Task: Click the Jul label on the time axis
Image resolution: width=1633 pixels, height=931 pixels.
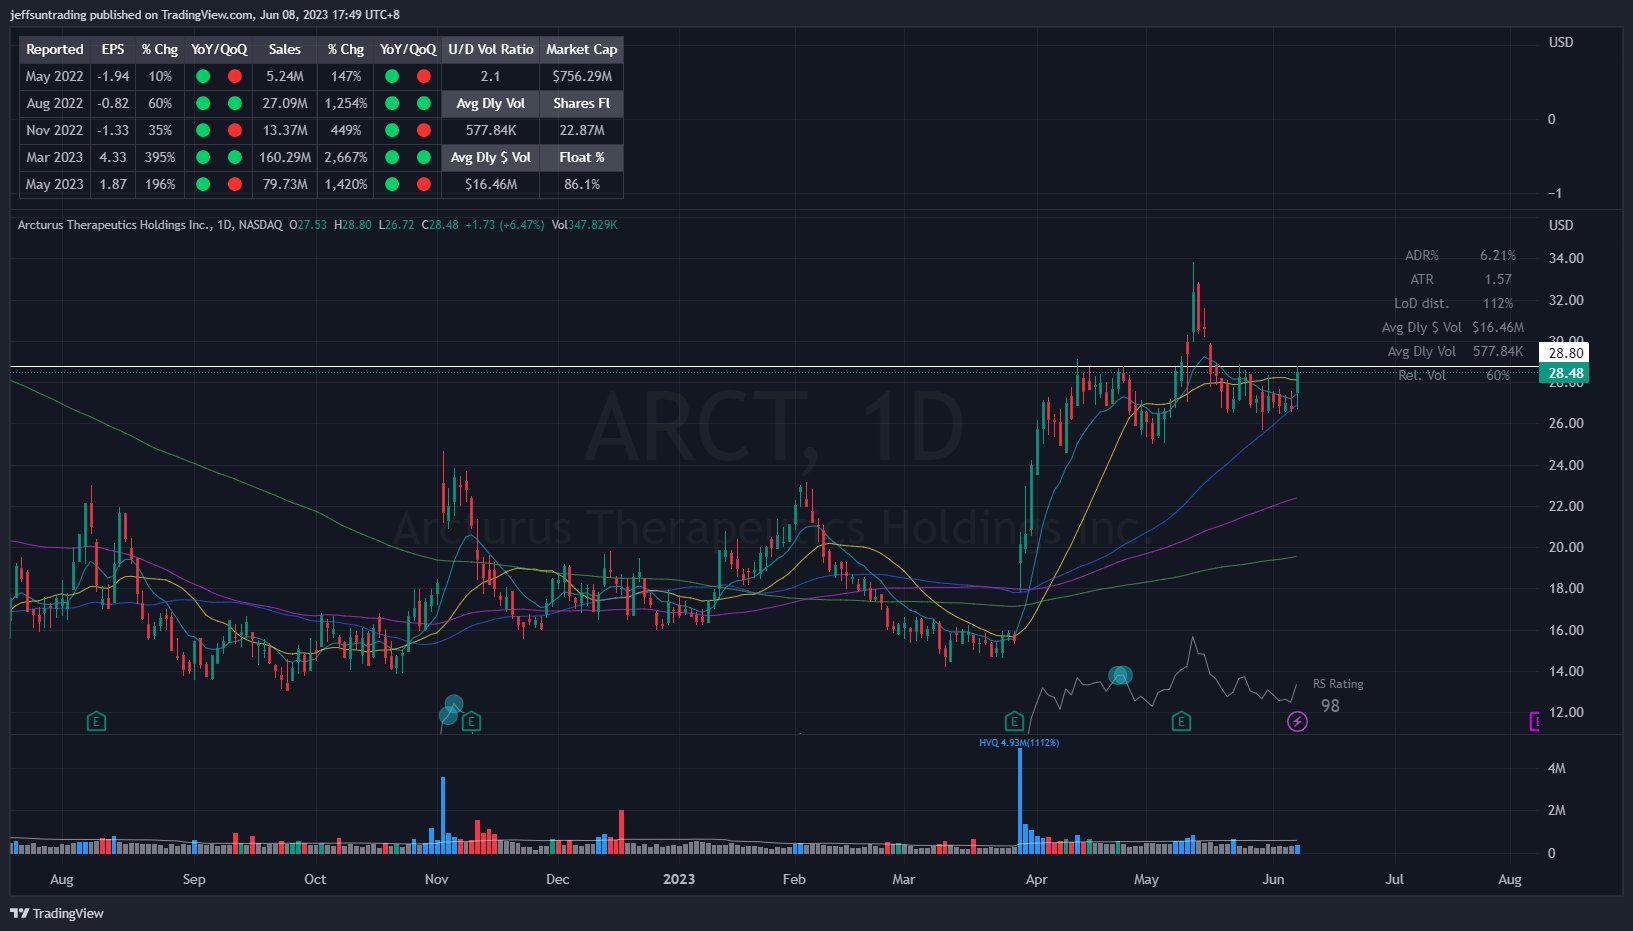Action: [1394, 879]
